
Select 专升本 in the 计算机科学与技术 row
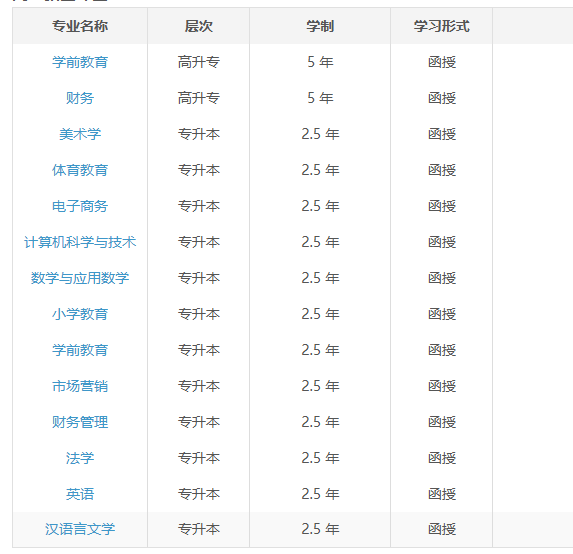click(198, 242)
